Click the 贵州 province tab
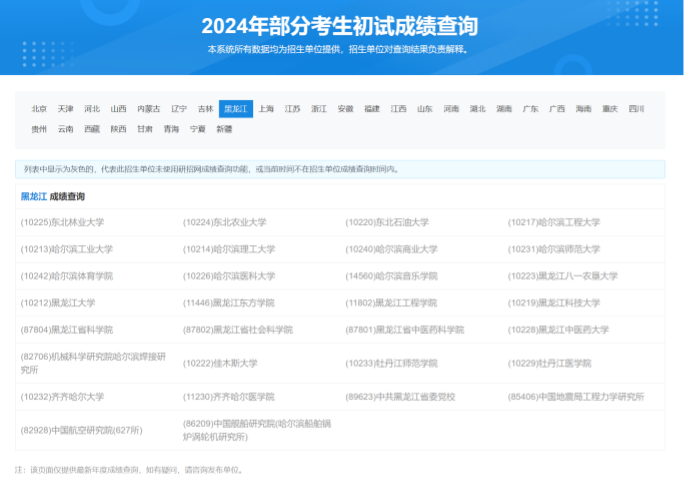 coord(39,129)
